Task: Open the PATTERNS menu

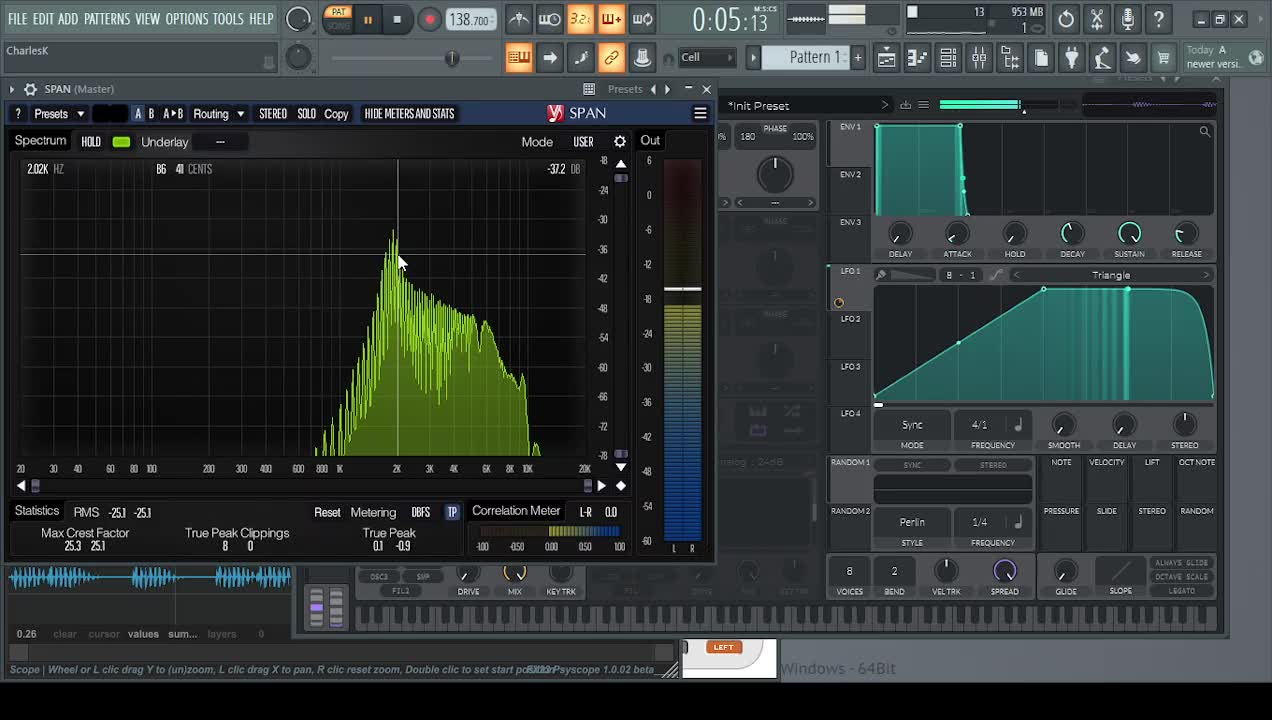Action: coord(106,19)
